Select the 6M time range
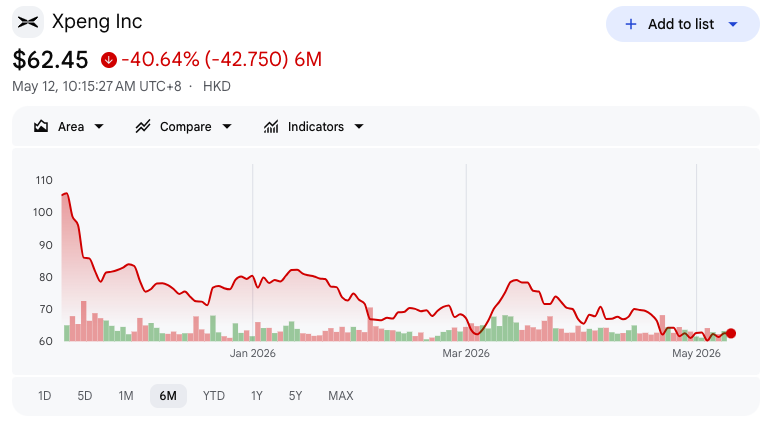This screenshot has height=423, width=769. click(x=168, y=396)
